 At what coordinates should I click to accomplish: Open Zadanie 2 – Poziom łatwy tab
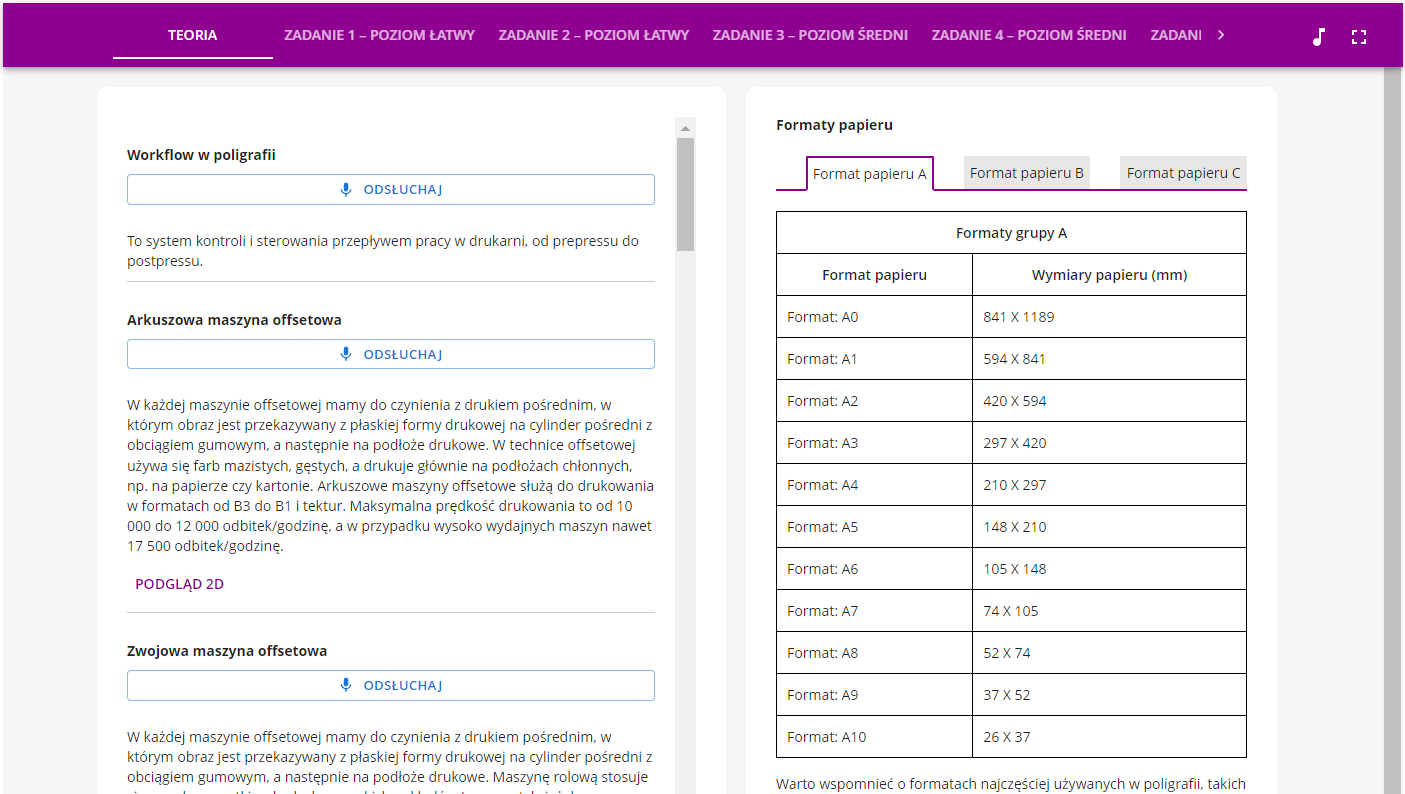[x=594, y=35]
